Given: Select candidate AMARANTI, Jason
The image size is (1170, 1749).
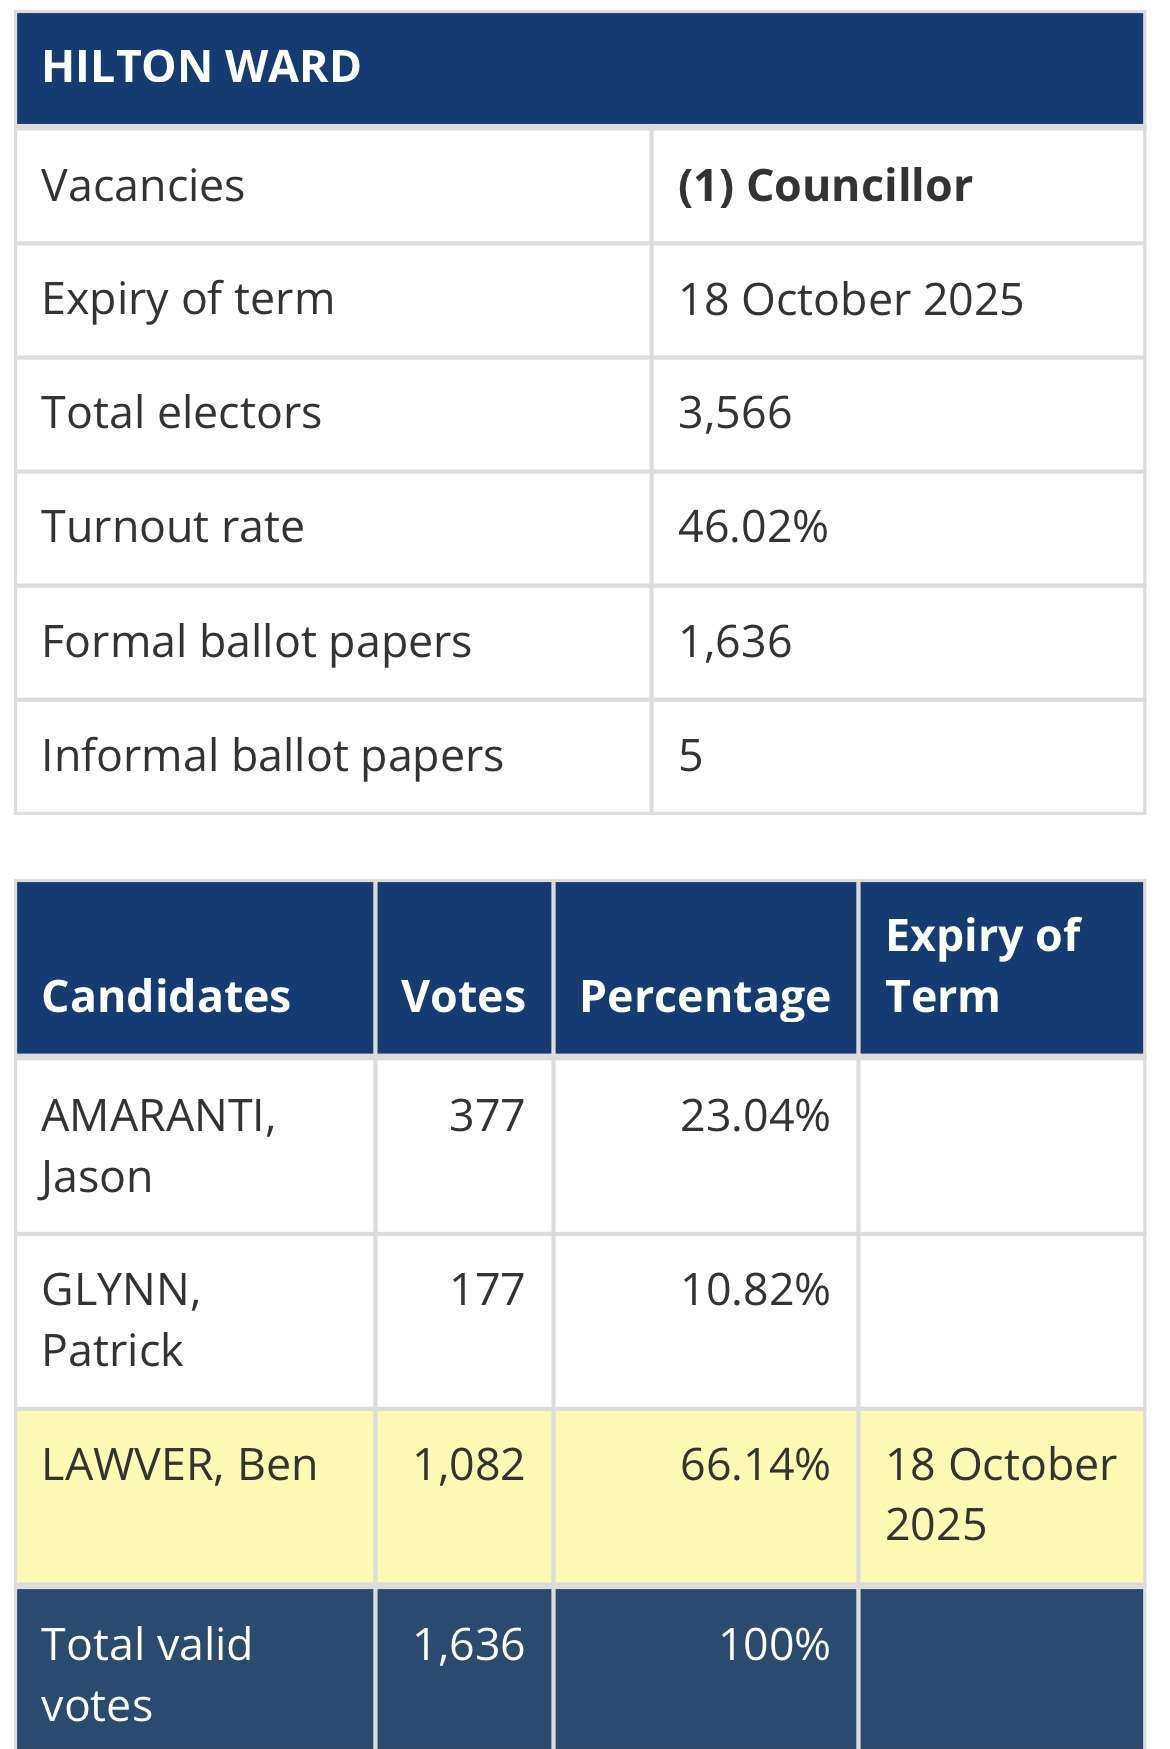Looking at the screenshot, I should click(159, 1146).
